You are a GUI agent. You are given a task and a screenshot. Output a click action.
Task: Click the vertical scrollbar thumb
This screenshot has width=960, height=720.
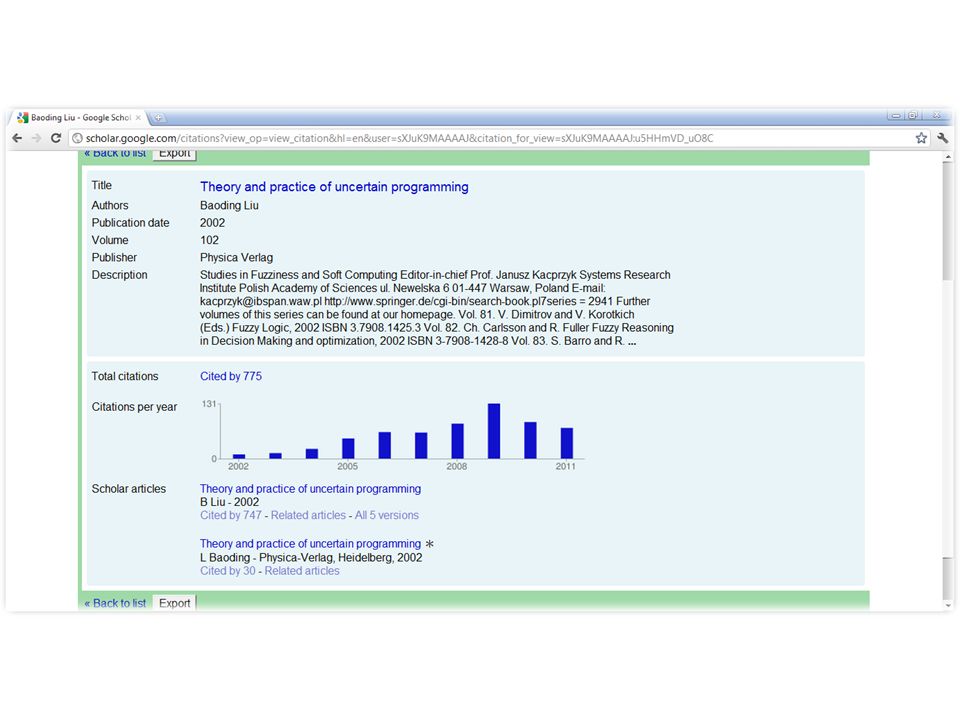(947, 220)
